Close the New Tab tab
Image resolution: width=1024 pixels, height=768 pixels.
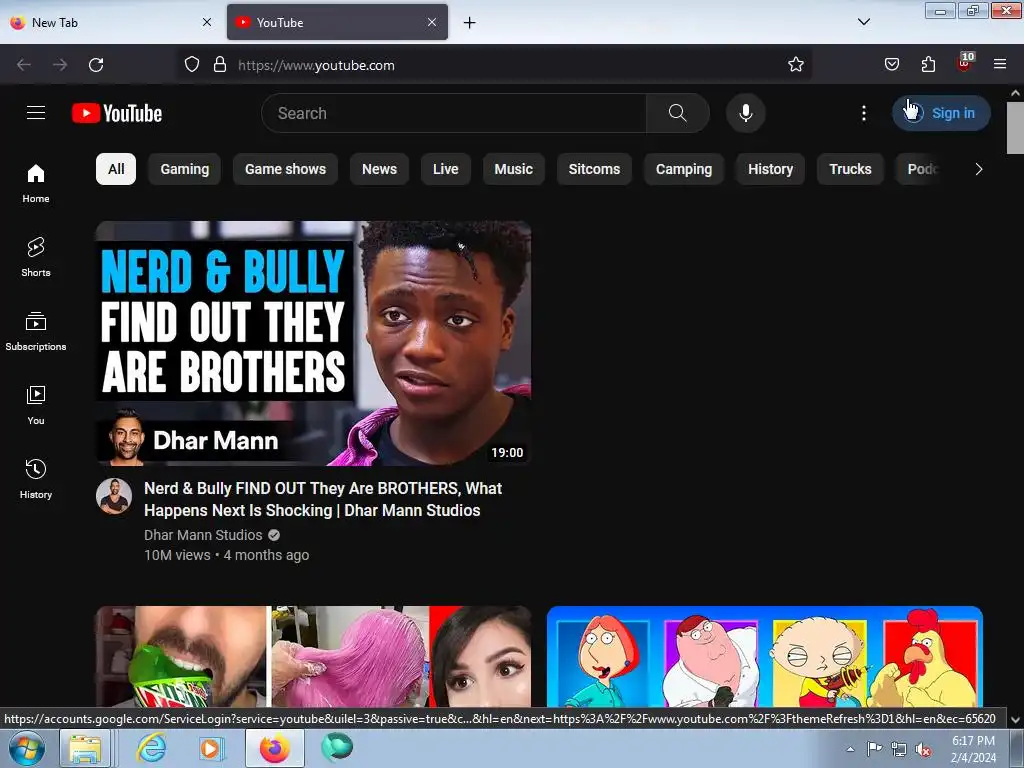pyautogui.click(x=206, y=23)
